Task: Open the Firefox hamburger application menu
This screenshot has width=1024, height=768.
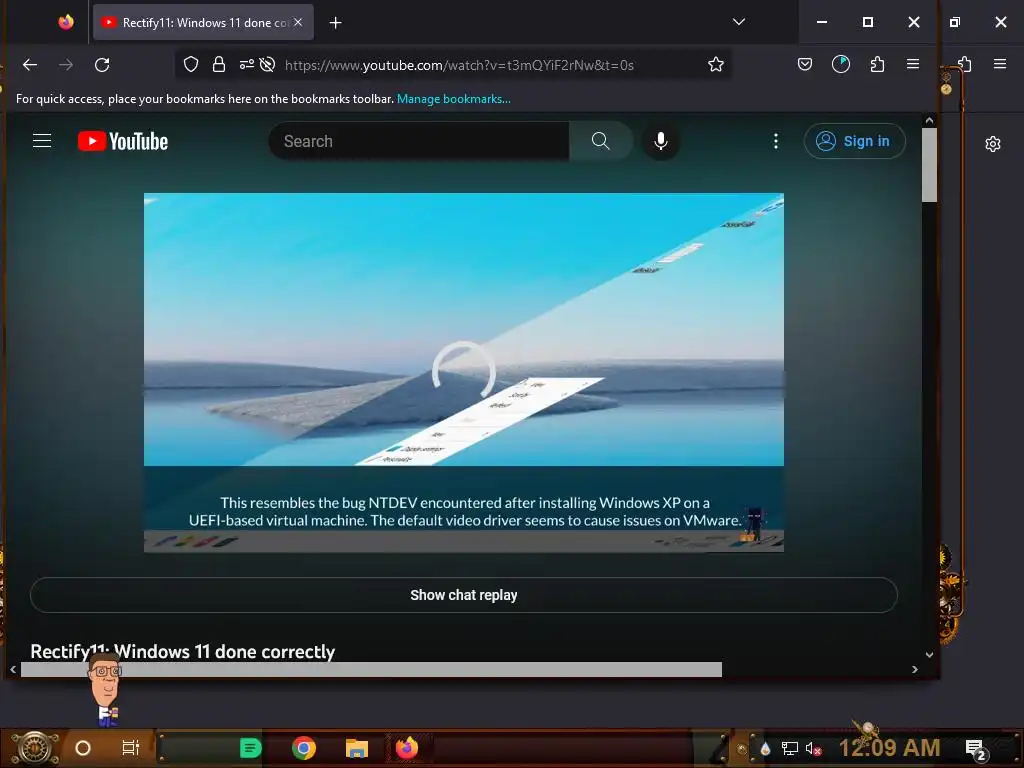Action: coord(913,64)
